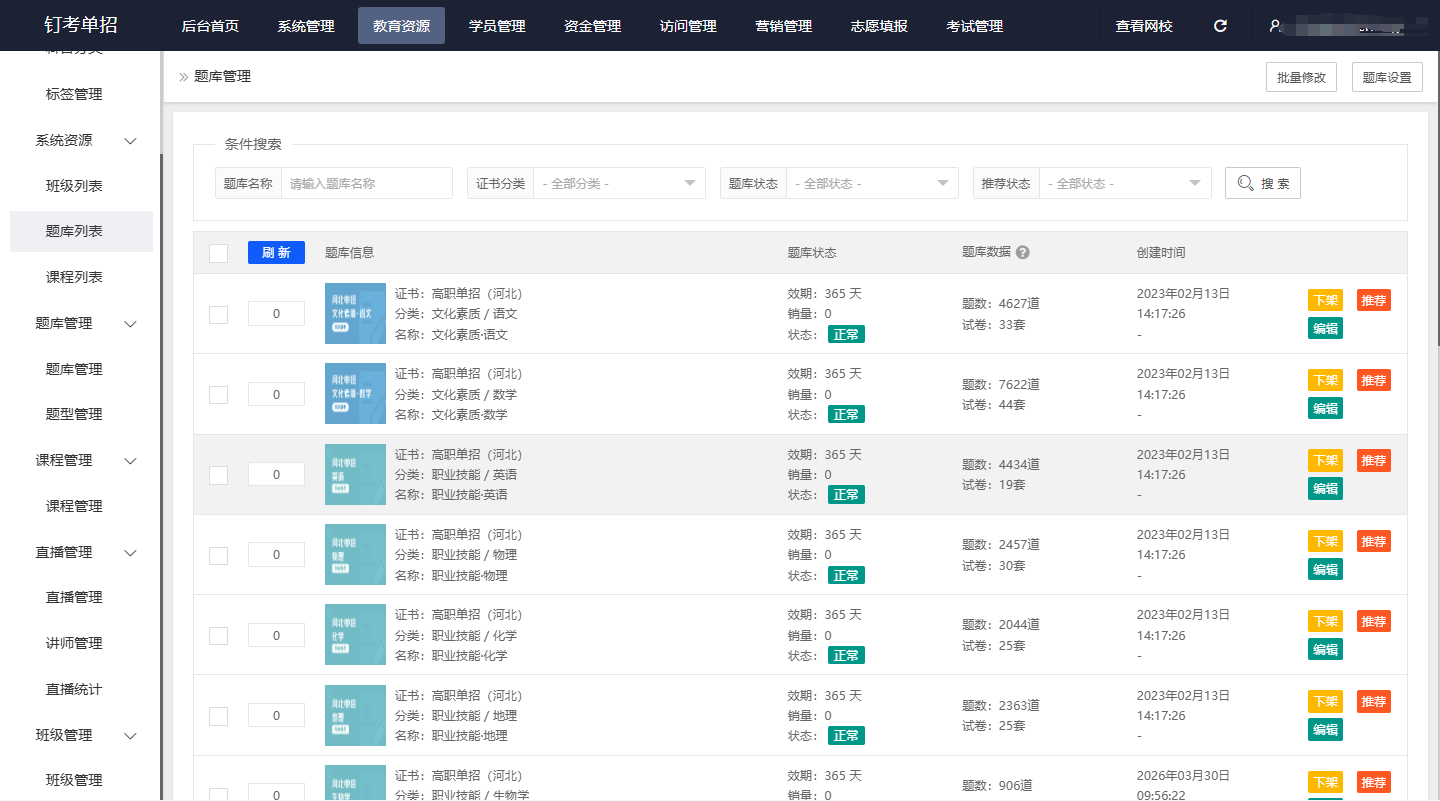Click the 批量修改 button

tap(1301, 78)
